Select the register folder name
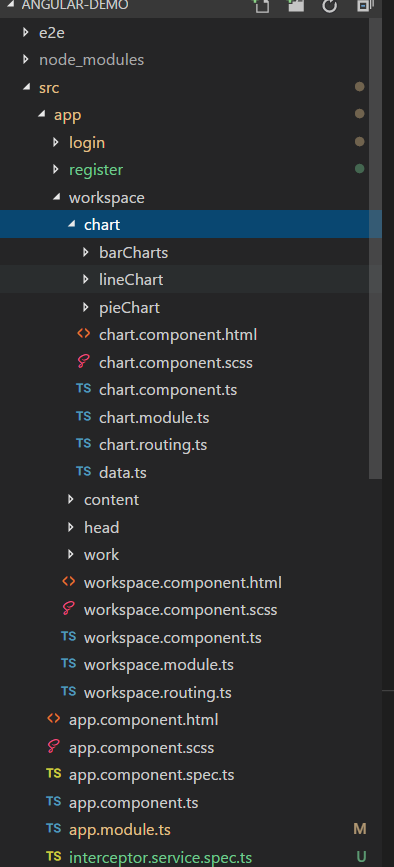The image size is (394, 867). pyautogui.click(x=96, y=169)
